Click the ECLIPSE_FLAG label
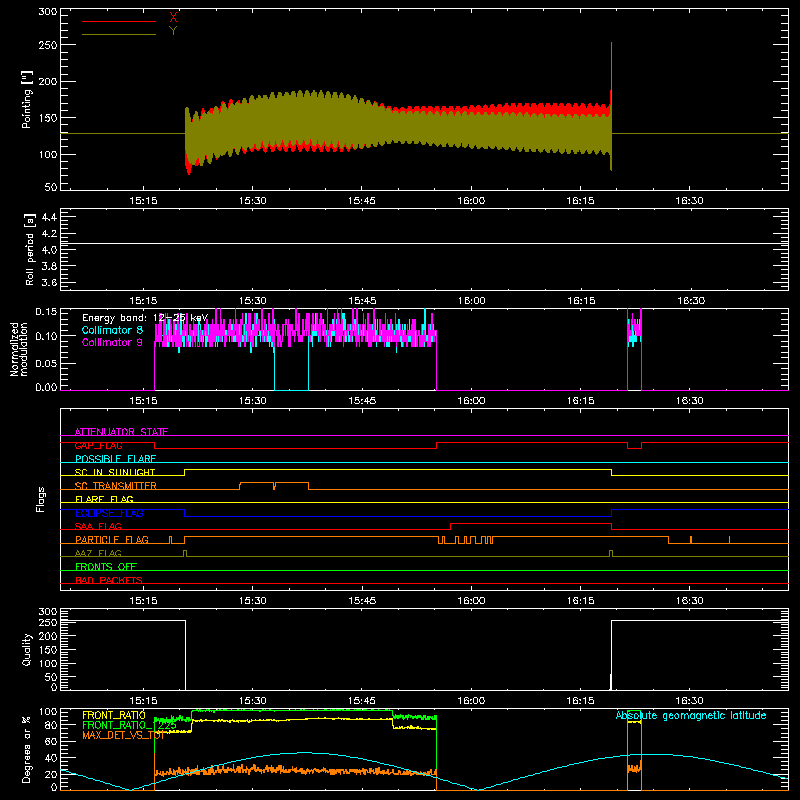800x800 pixels. [x=109, y=513]
